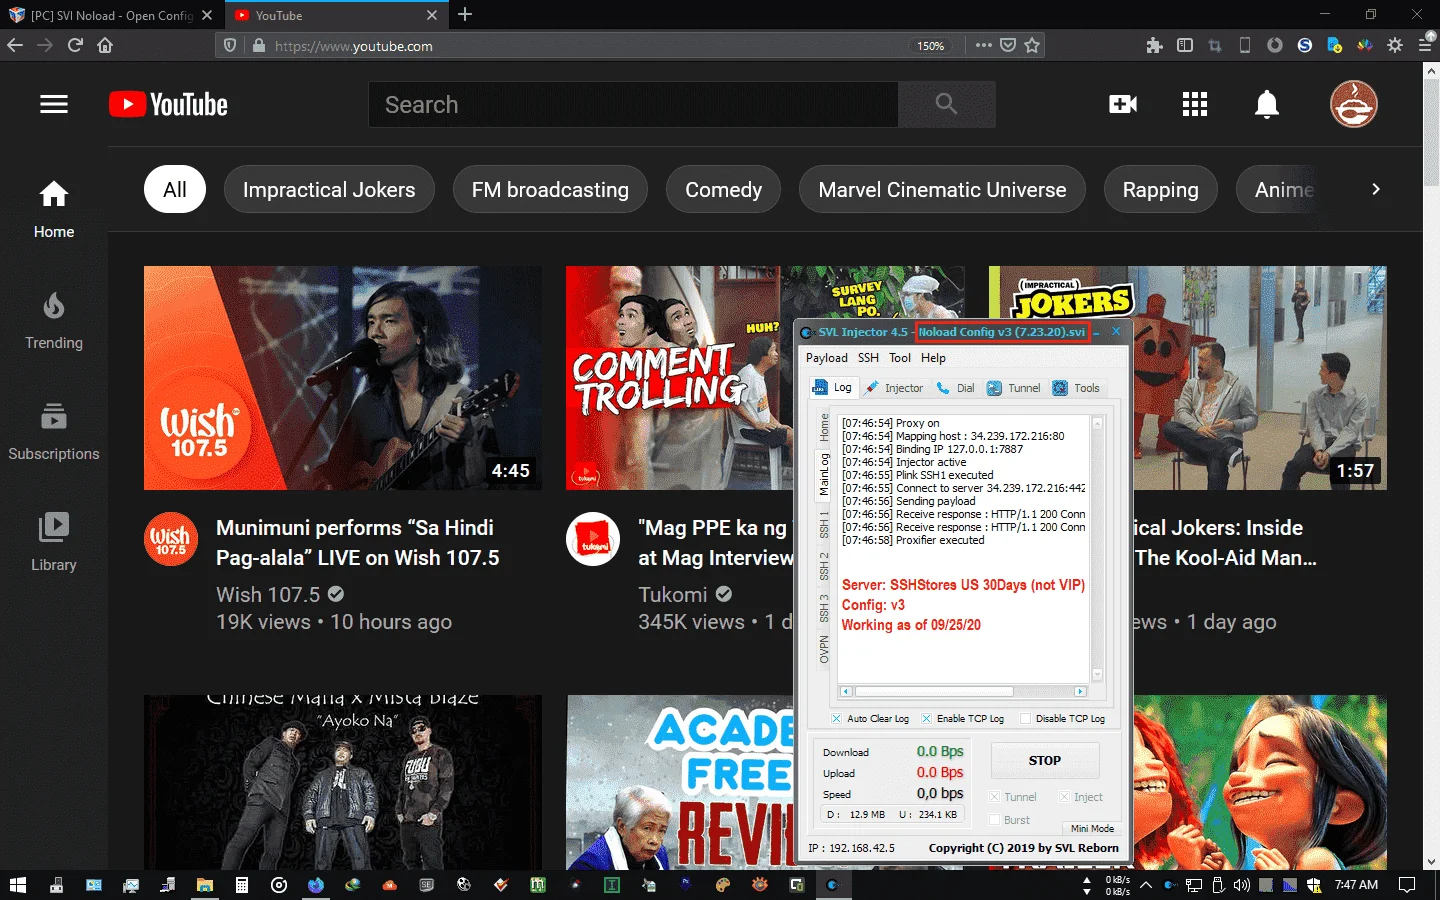The width and height of the screenshot is (1440, 900).
Task: Open Subscriptions in YouTube sidebar
Action: pyautogui.click(x=54, y=432)
